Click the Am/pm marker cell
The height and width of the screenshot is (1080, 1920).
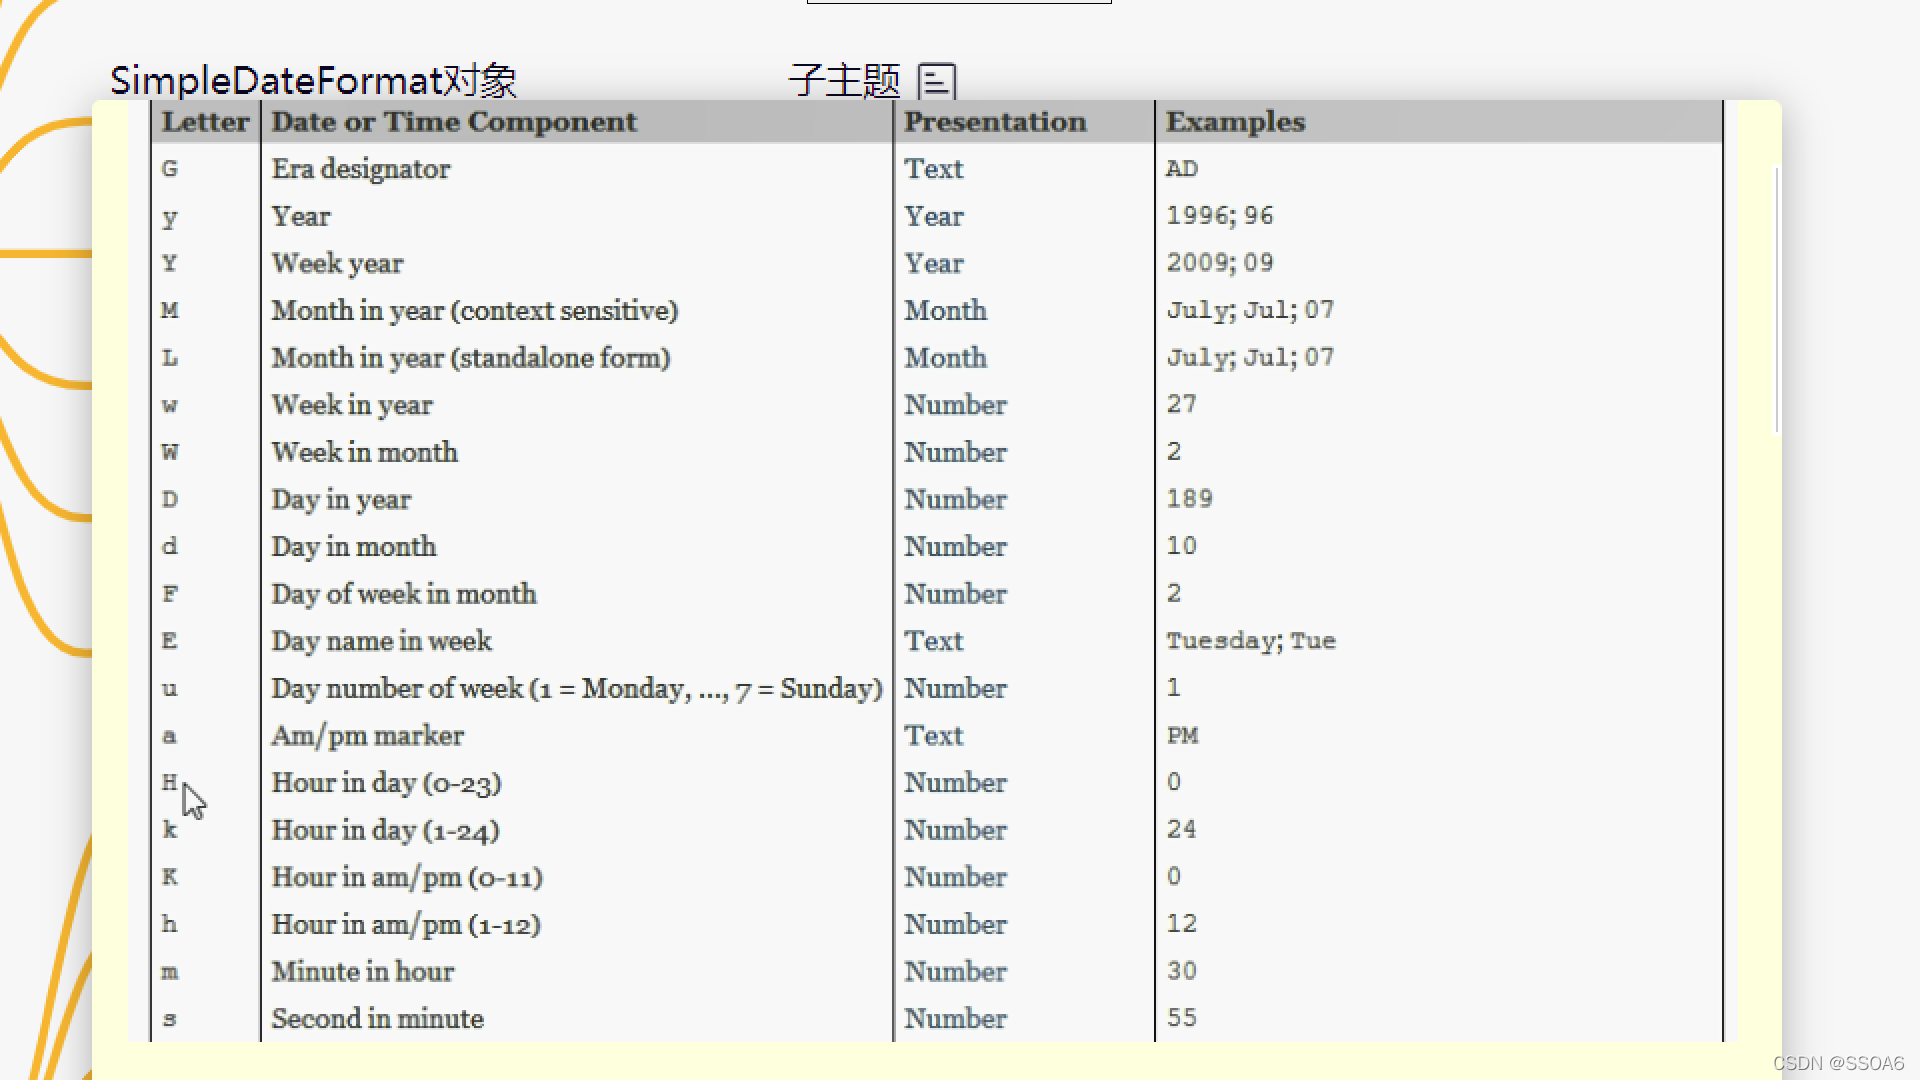coord(368,736)
